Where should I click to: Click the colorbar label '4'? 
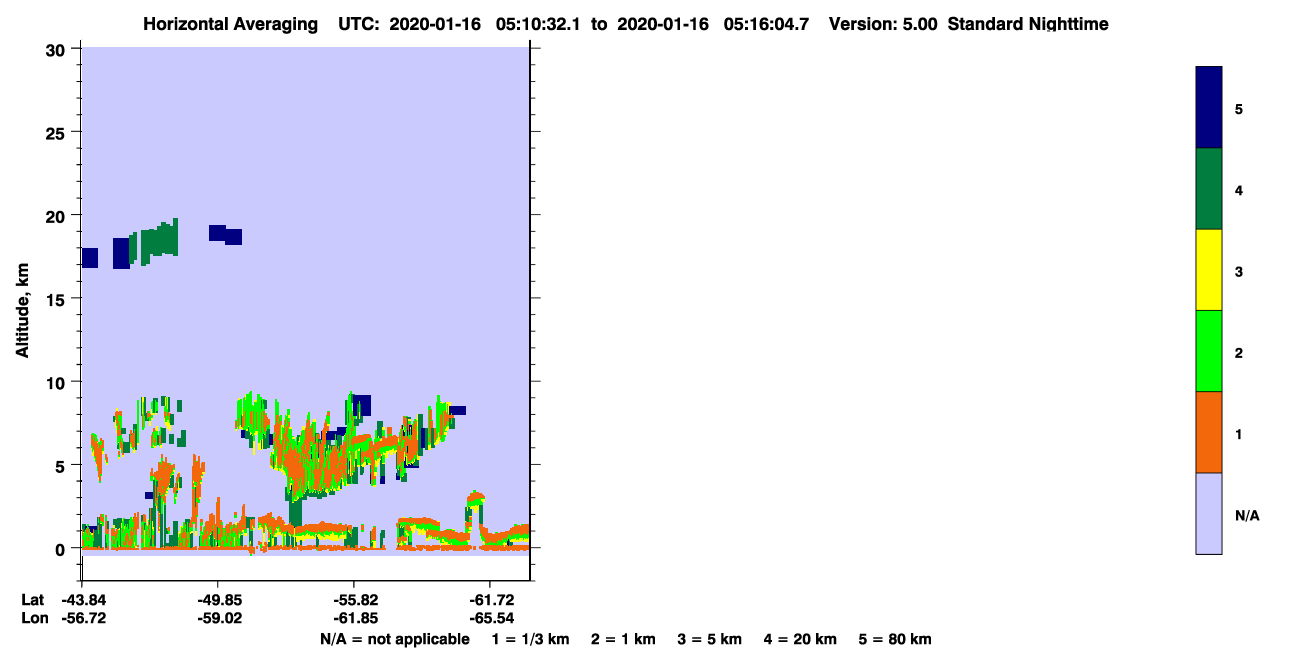[1239, 190]
